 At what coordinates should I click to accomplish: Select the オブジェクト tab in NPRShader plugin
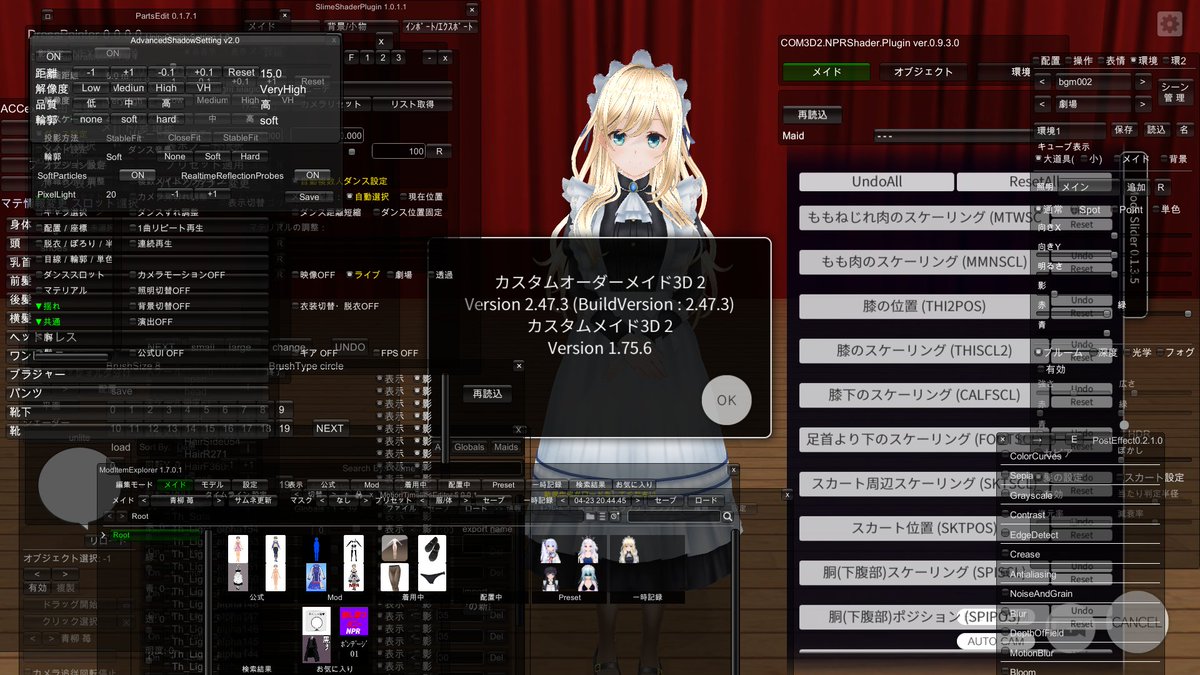tap(923, 72)
